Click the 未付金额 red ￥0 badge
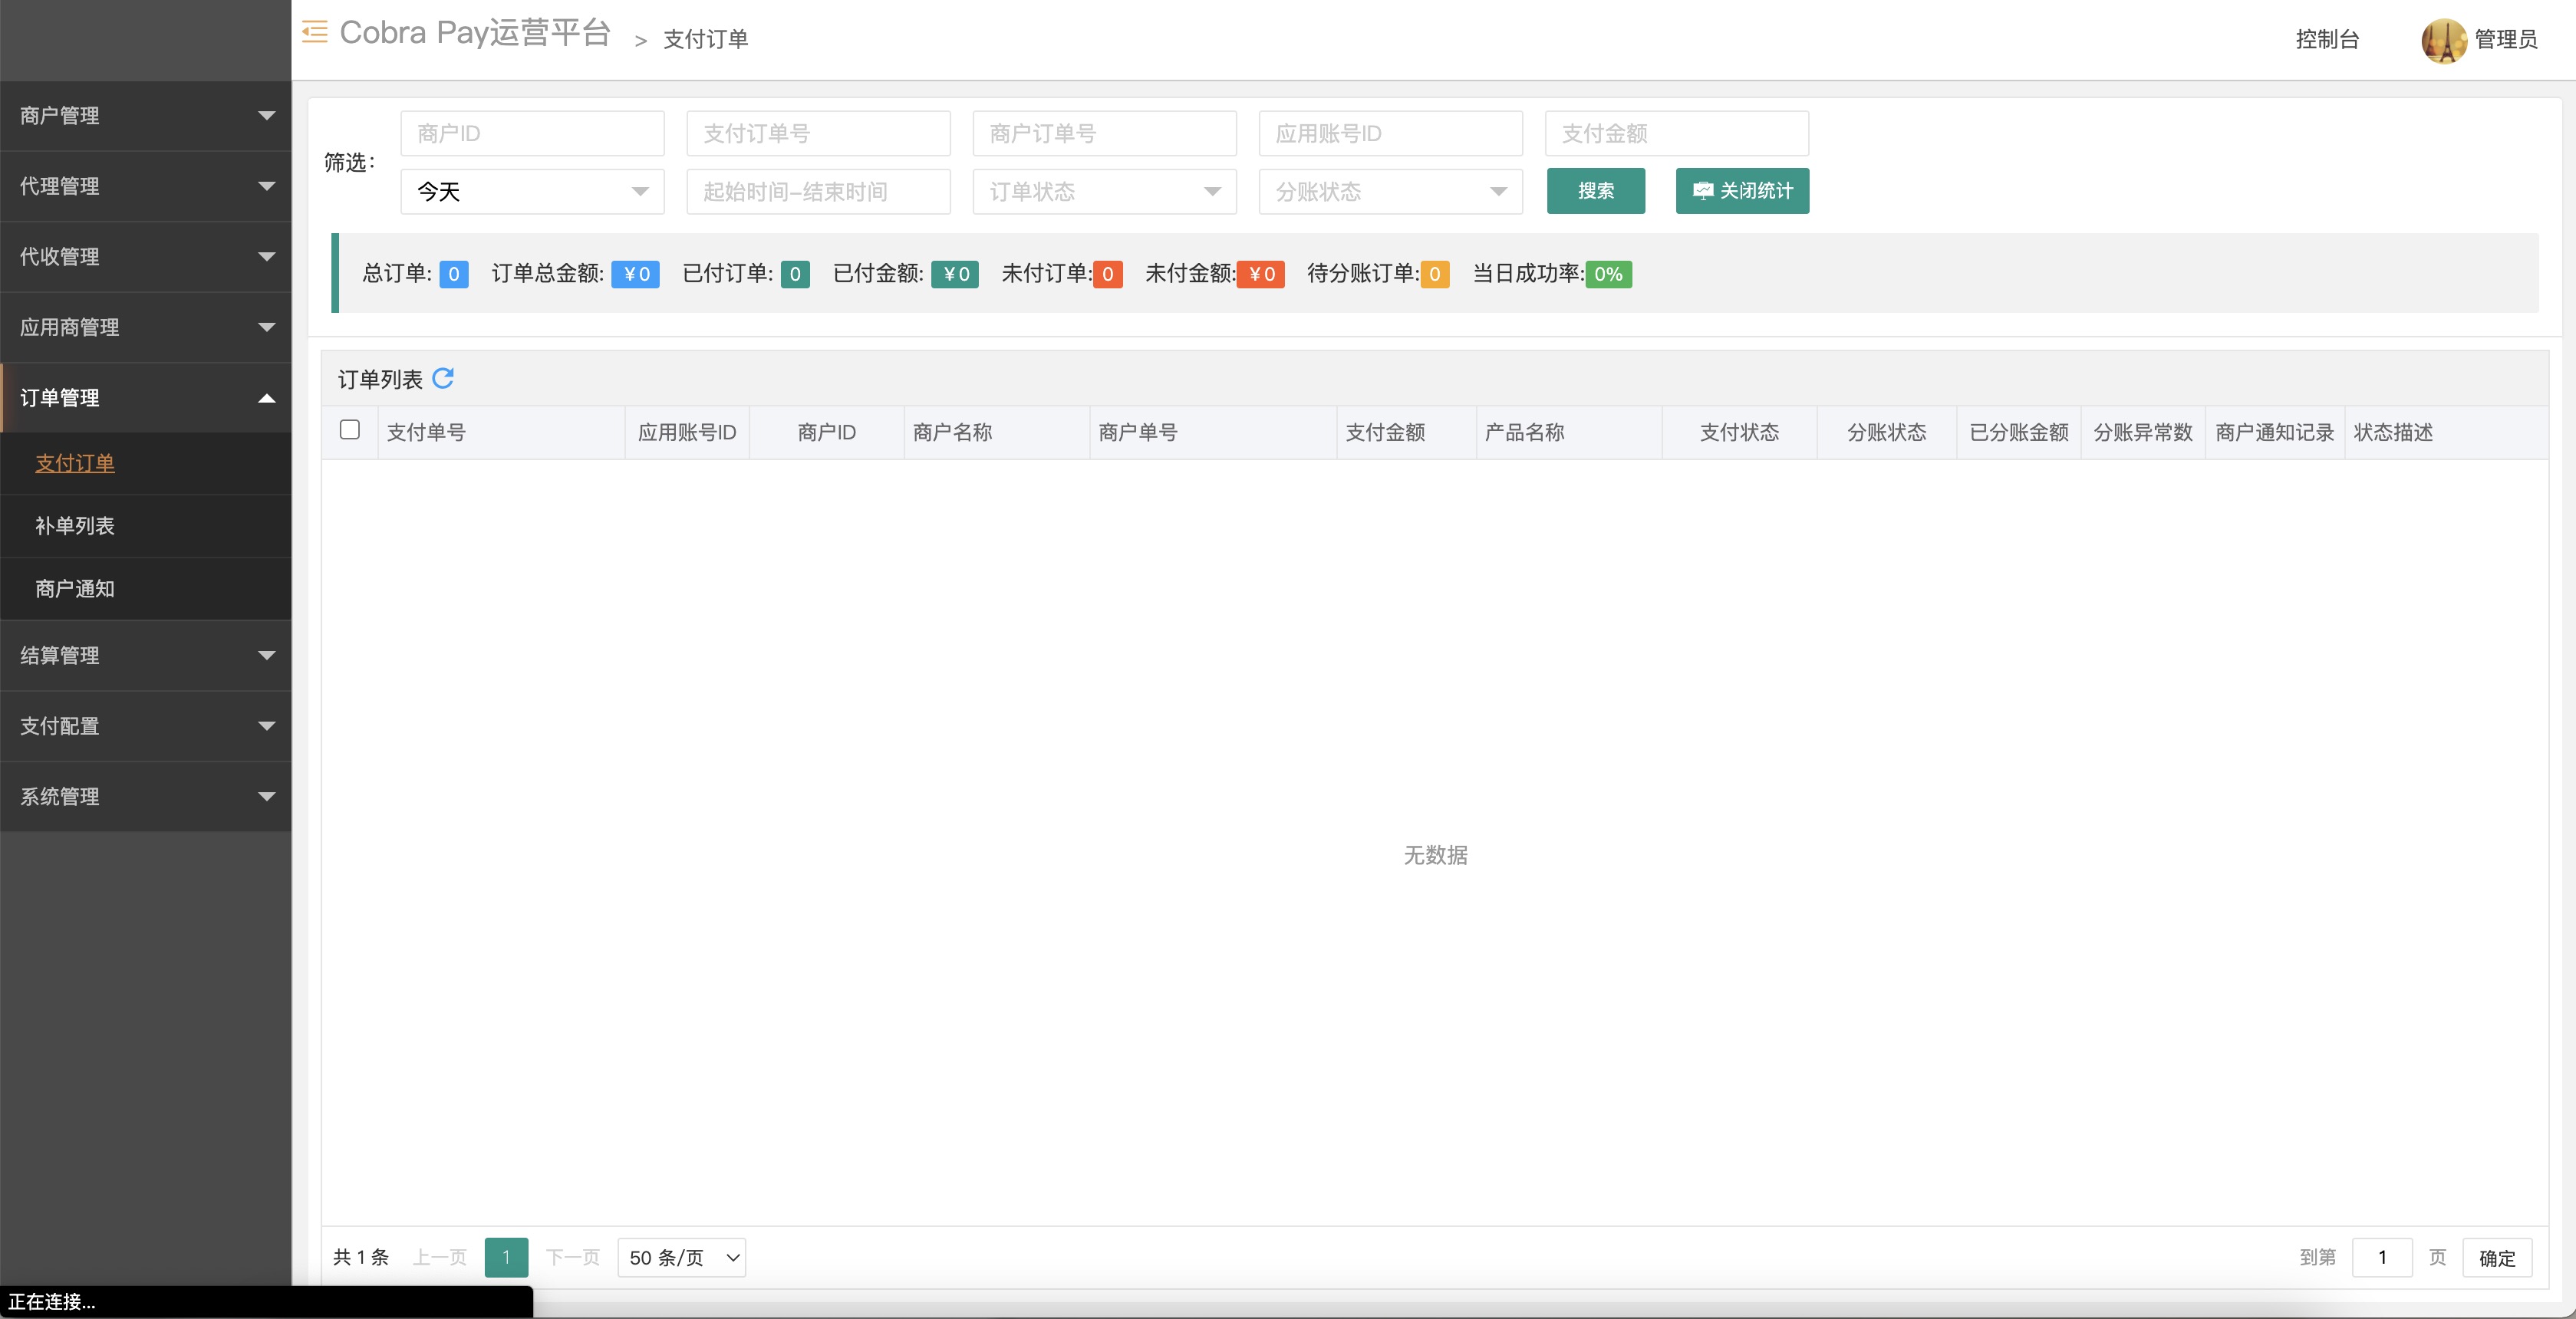The image size is (2576, 1319). tap(1260, 274)
